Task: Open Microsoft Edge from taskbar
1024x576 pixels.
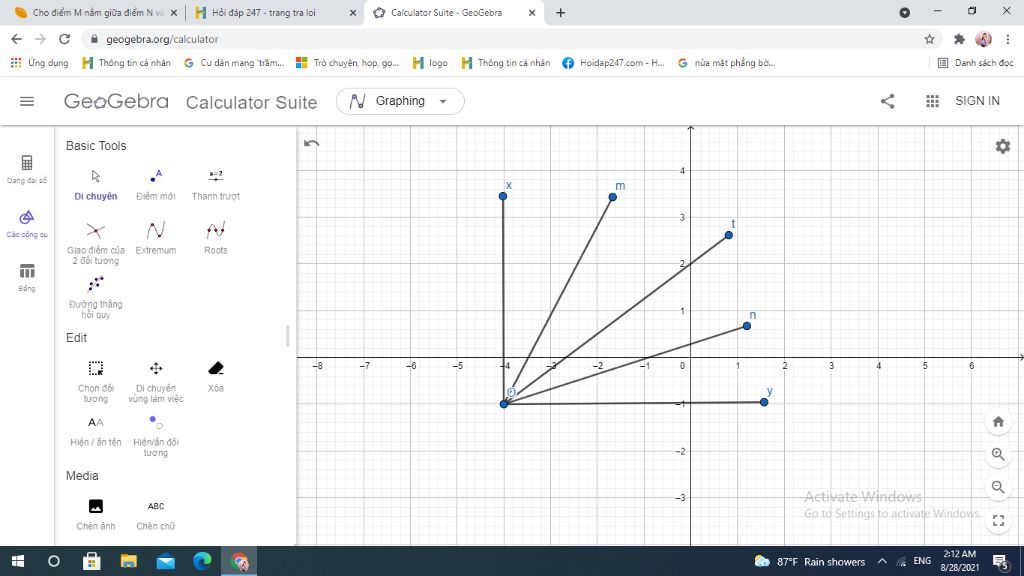Action: coord(202,561)
